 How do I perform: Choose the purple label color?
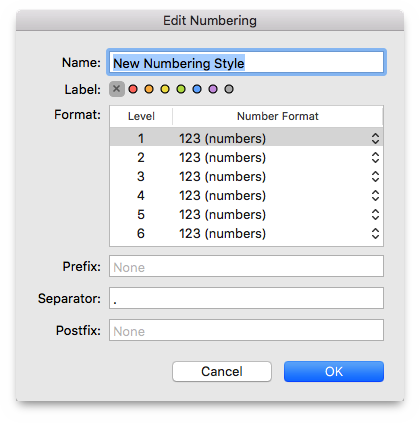pos(213,89)
